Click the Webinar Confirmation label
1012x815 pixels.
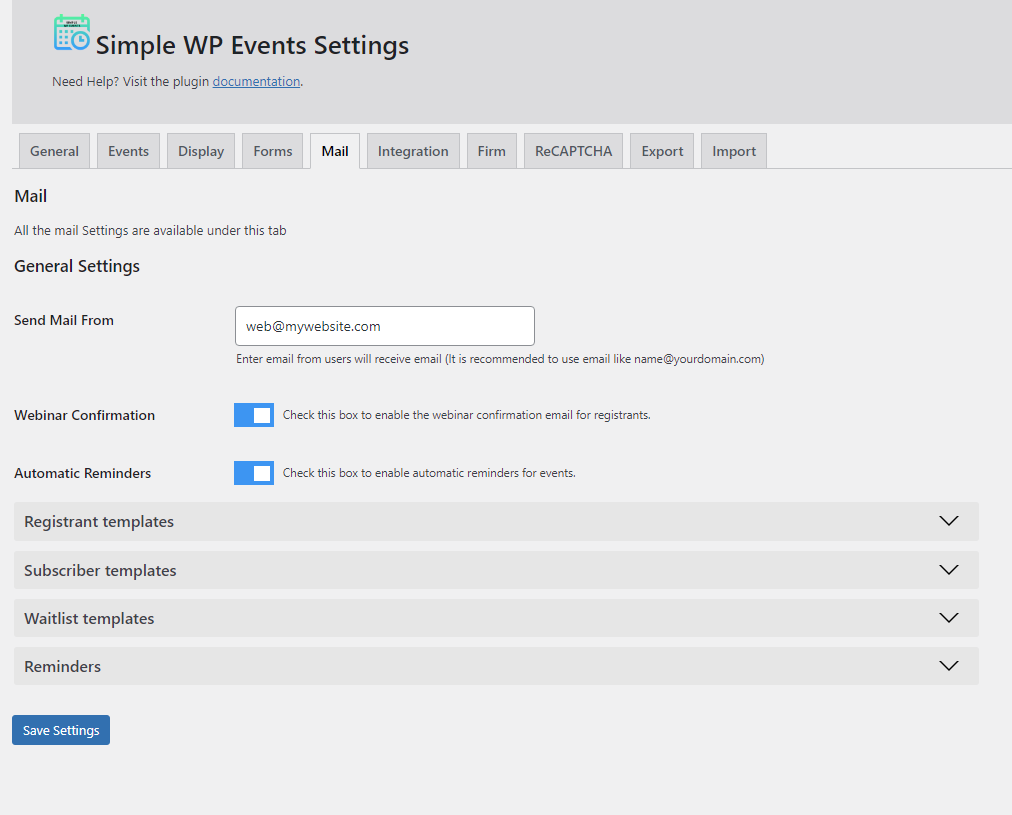click(85, 415)
